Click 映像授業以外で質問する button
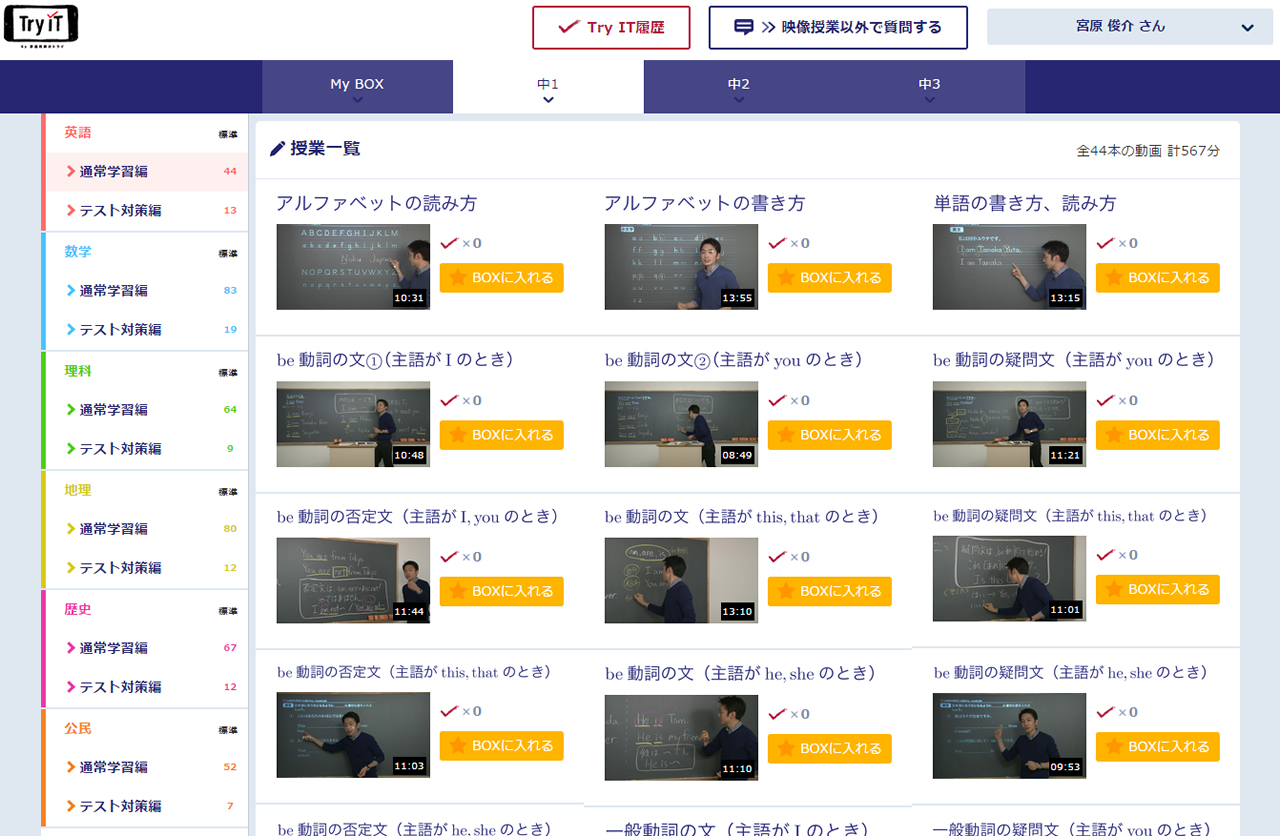 coord(837,27)
